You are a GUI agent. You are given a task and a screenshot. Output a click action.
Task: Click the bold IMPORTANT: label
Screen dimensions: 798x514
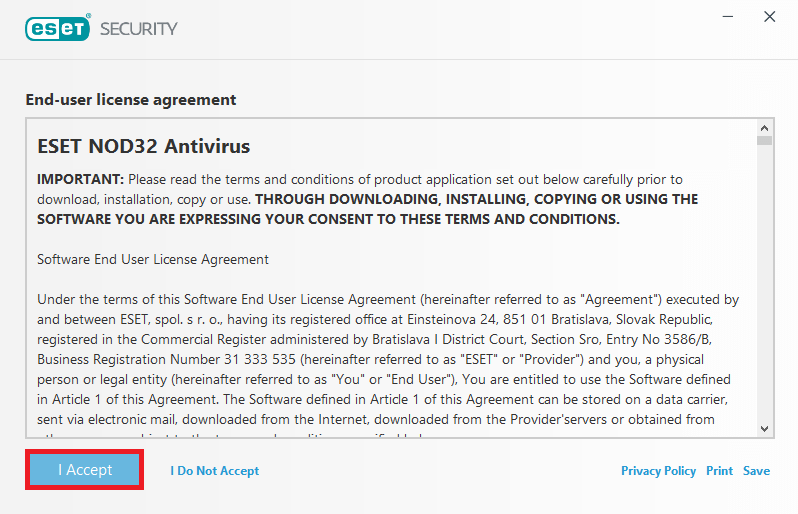80,179
